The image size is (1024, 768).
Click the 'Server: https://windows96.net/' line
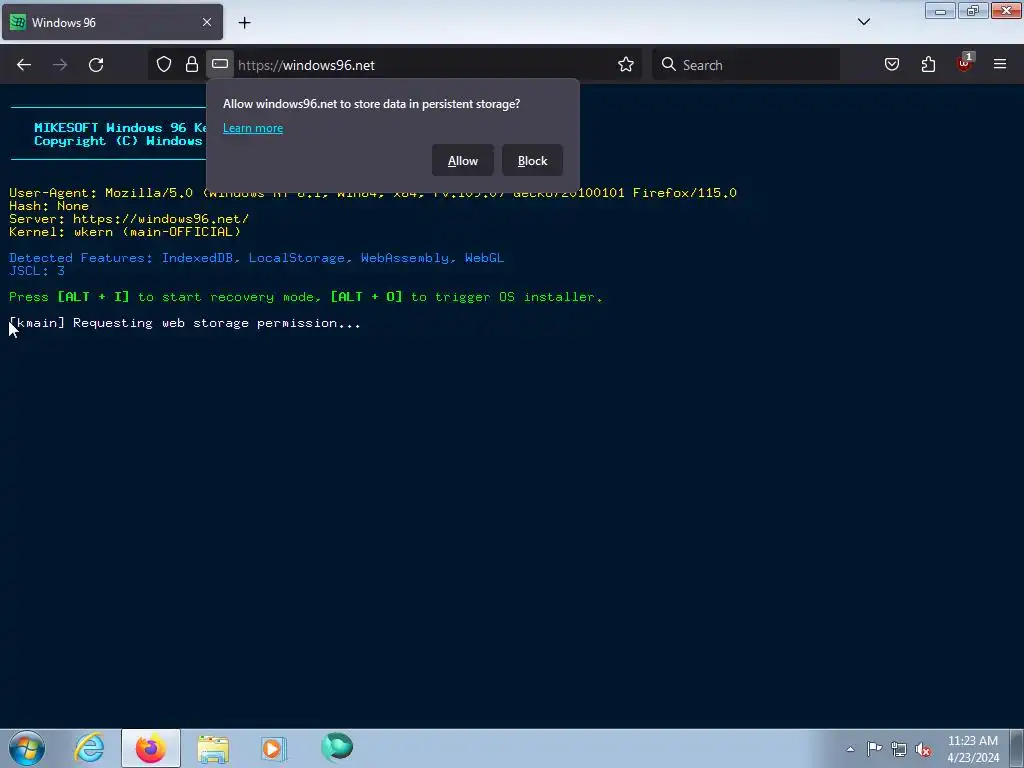(129, 219)
